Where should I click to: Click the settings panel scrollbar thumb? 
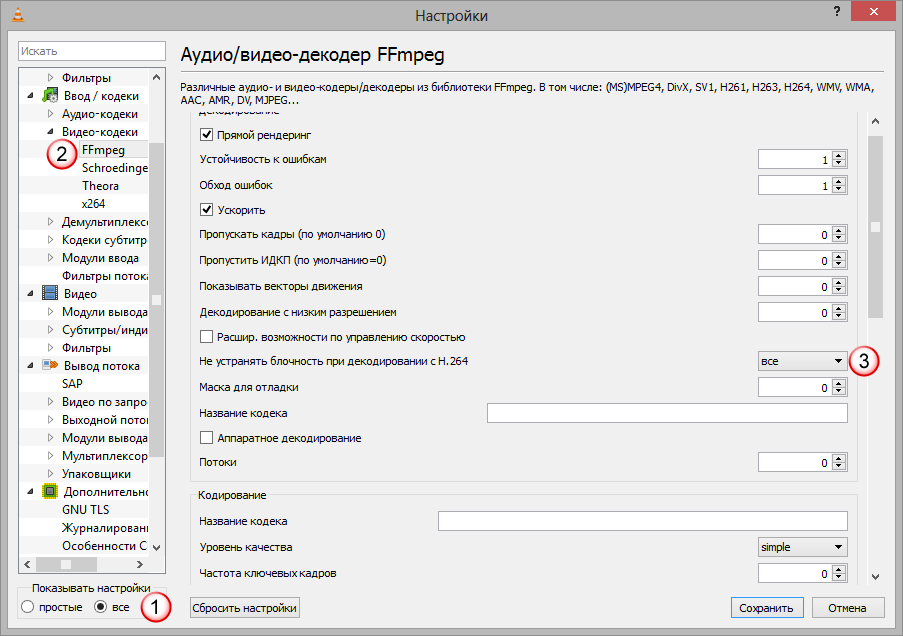click(875, 227)
